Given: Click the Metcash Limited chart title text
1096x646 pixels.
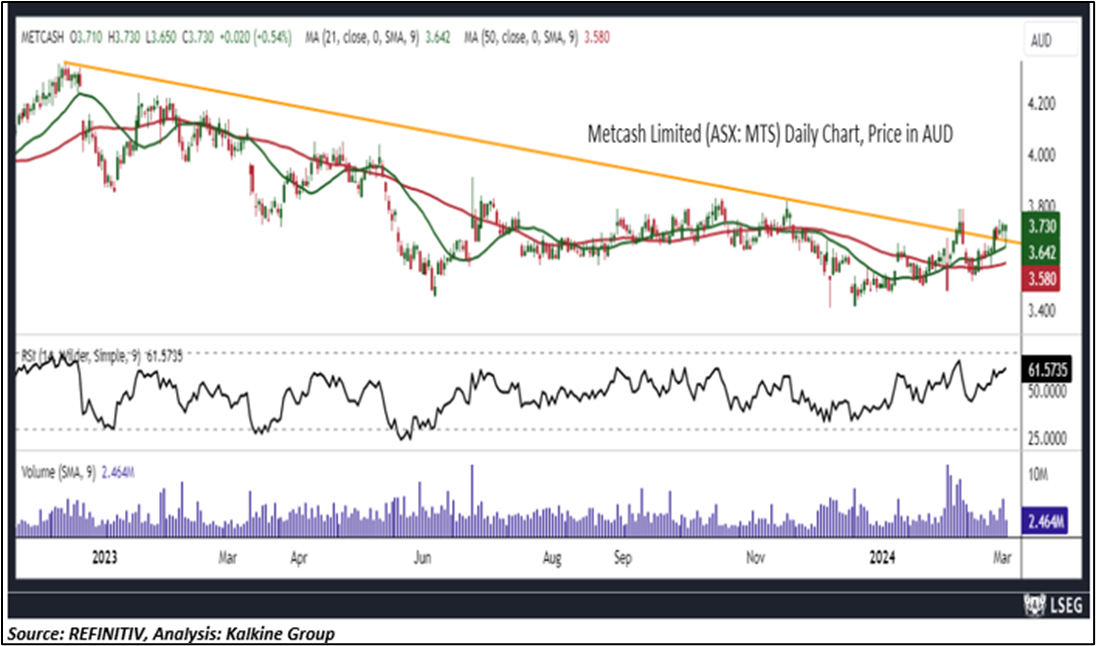Looking at the screenshot, I should (768, 134).
